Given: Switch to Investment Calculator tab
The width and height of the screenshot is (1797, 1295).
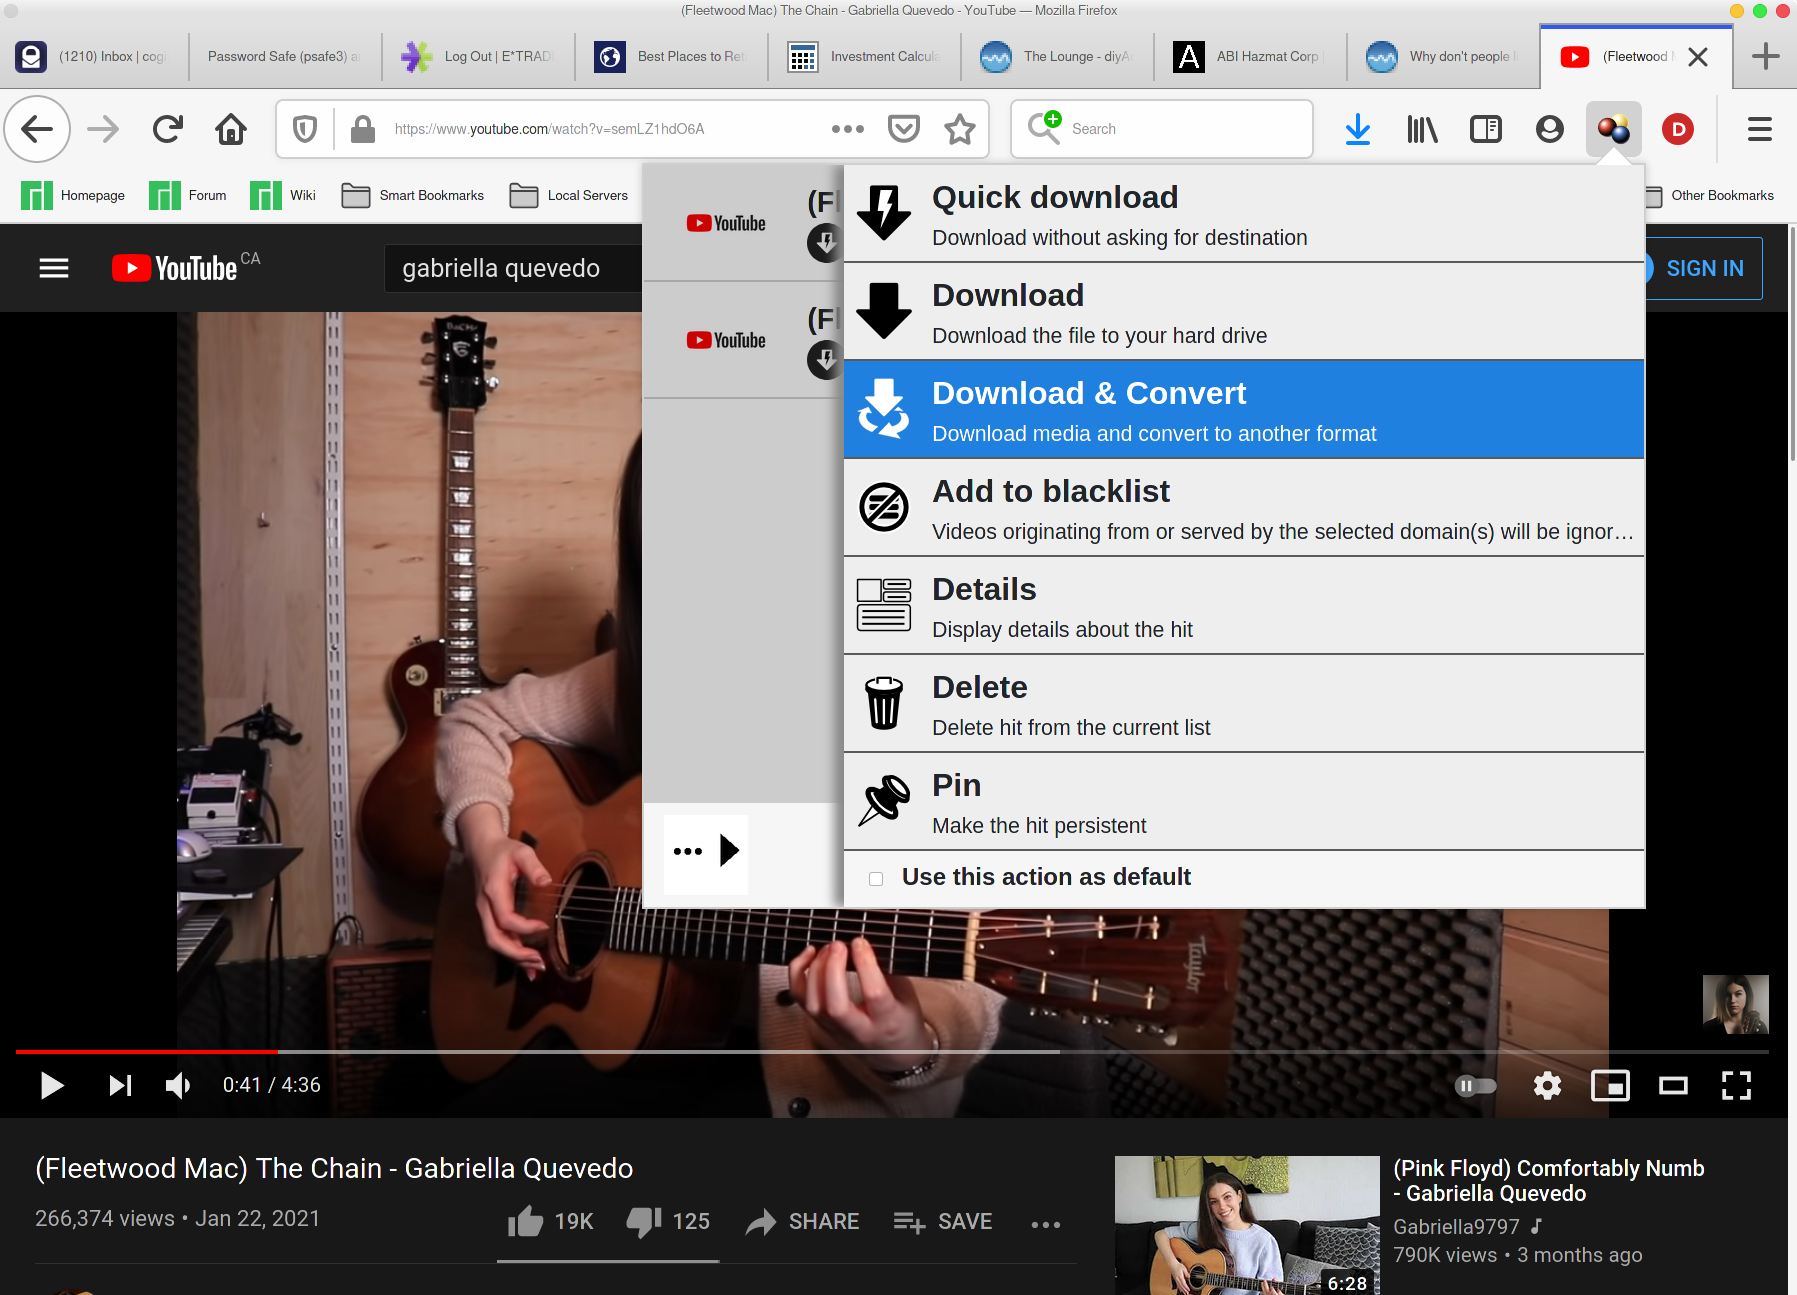Looking at the screenshot, I should 864,56.
